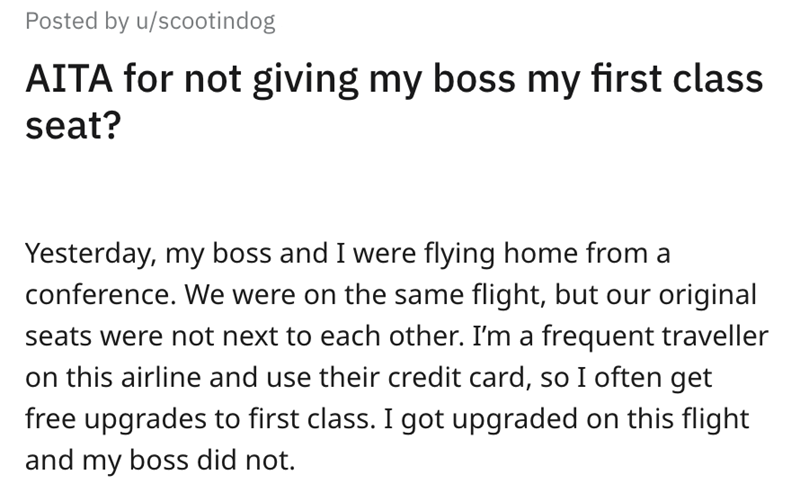Click the word "Yesterday" in the post body

pos(84,254)
